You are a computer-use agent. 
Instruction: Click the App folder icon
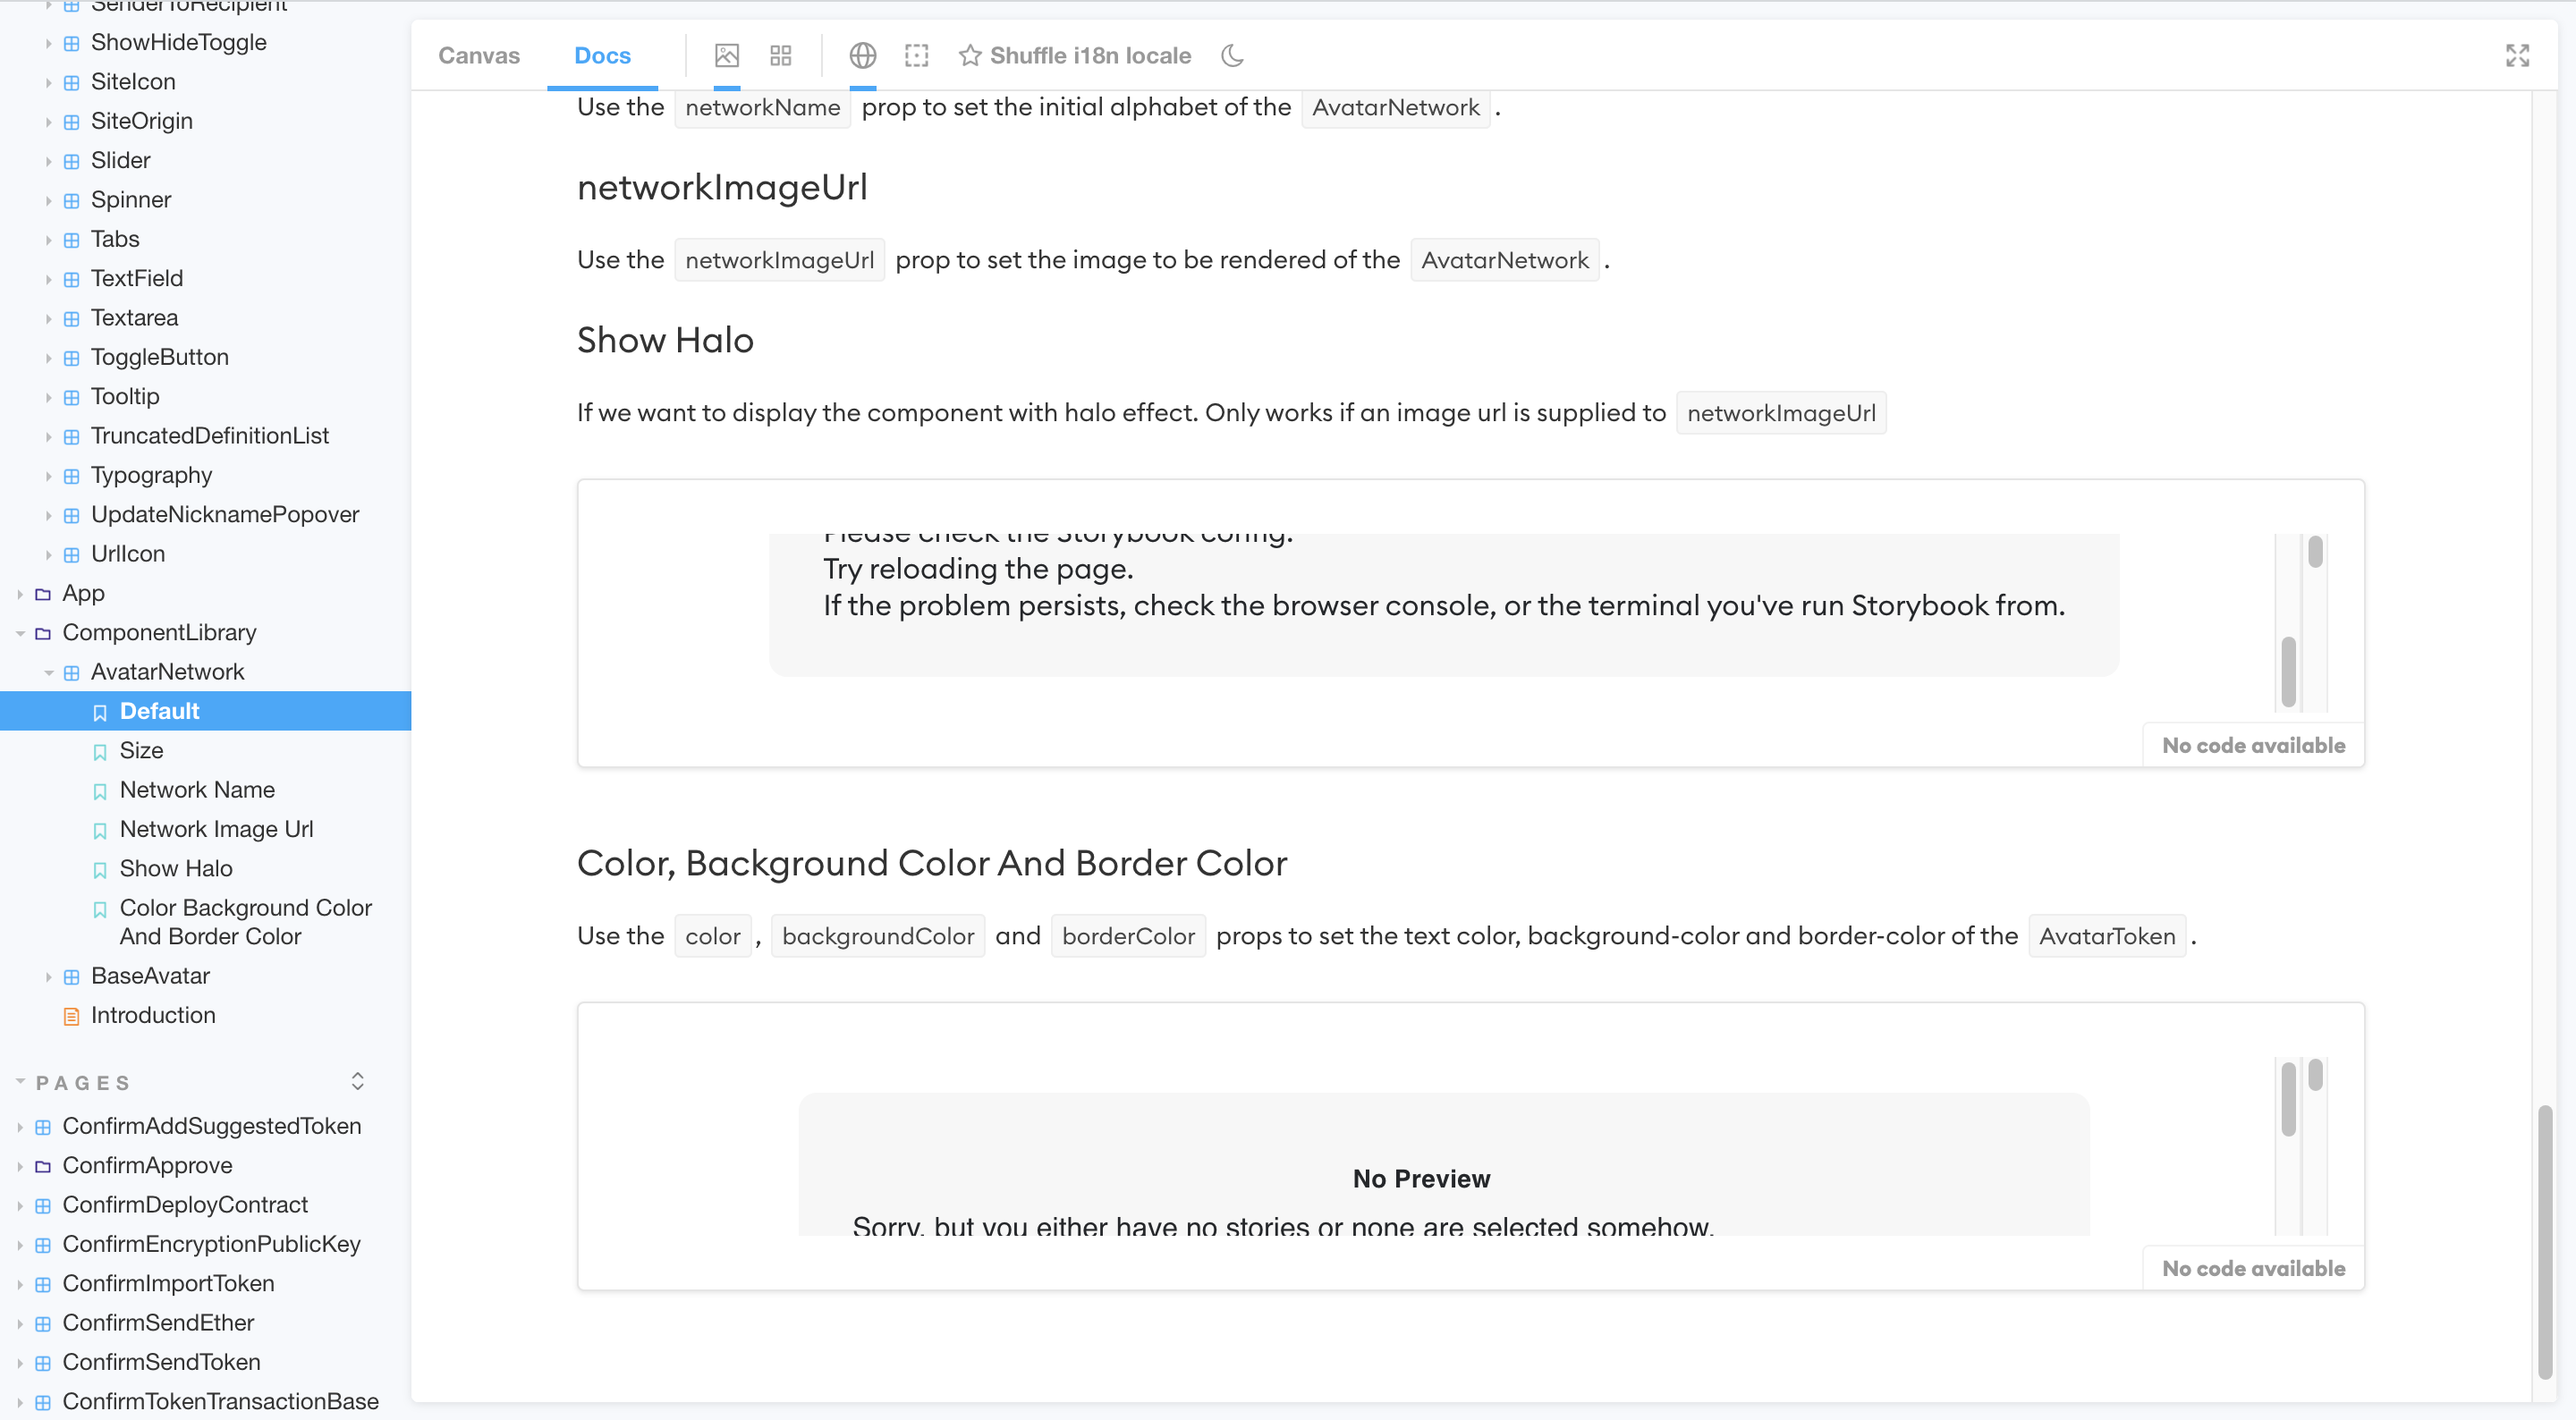pyautogui.click(x=43, y=594)
